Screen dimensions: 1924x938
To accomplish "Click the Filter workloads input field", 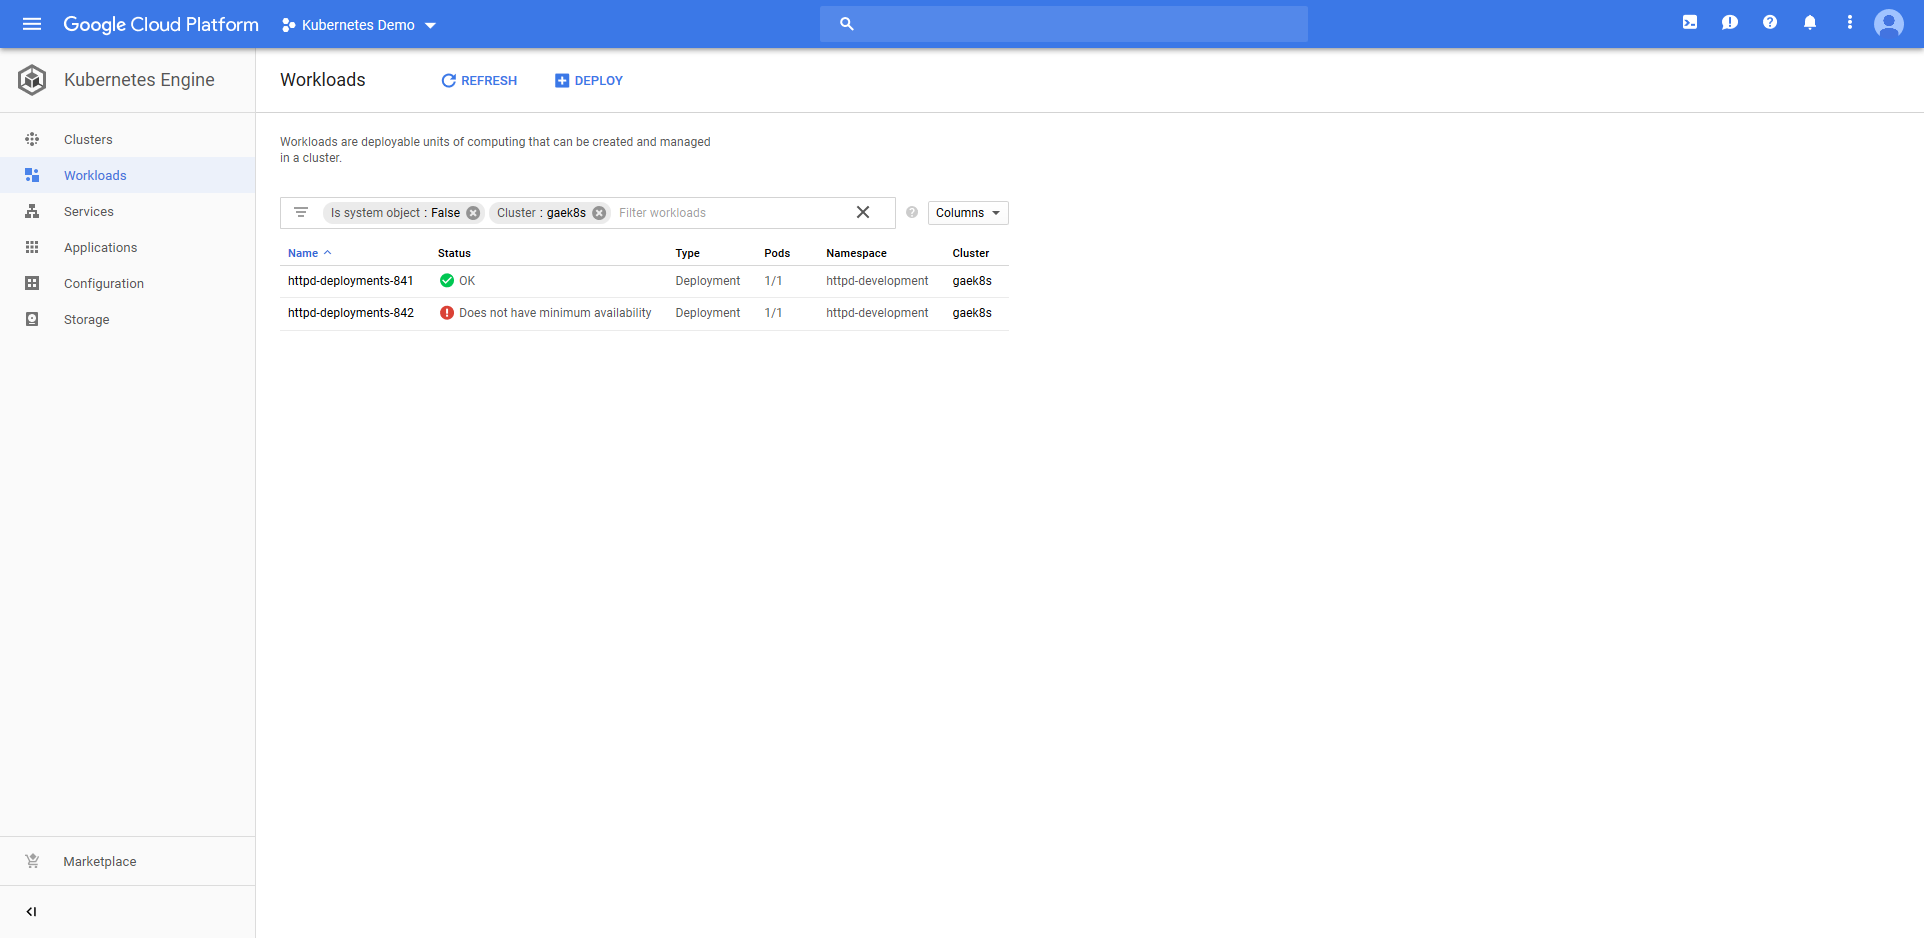I will (730, 213).
